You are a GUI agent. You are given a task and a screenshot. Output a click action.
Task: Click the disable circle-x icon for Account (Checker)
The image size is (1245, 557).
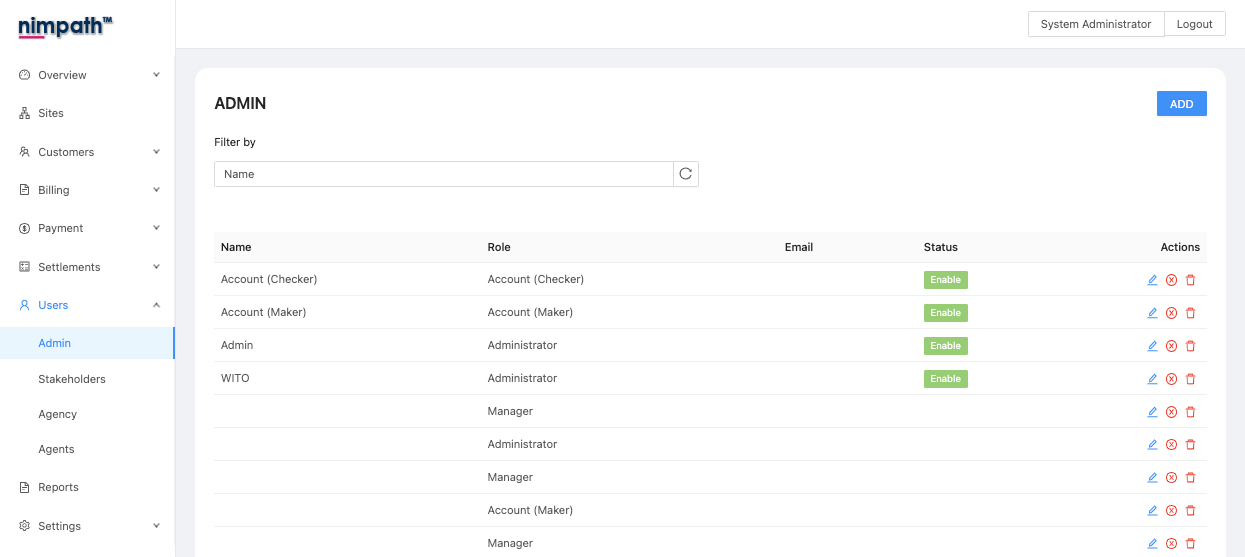coord(1171,280)
